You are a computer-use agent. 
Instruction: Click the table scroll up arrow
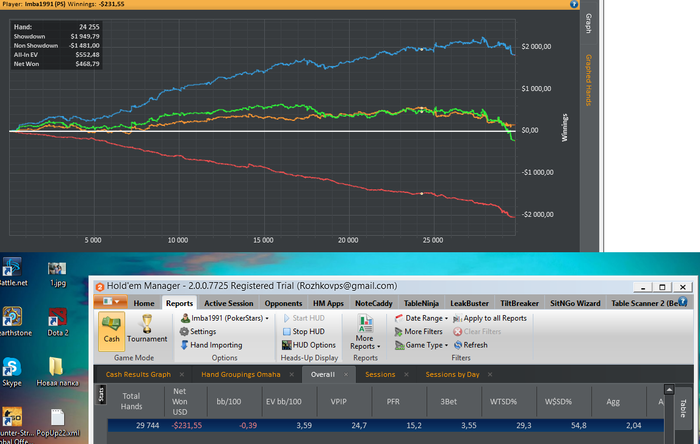(669, 390)
